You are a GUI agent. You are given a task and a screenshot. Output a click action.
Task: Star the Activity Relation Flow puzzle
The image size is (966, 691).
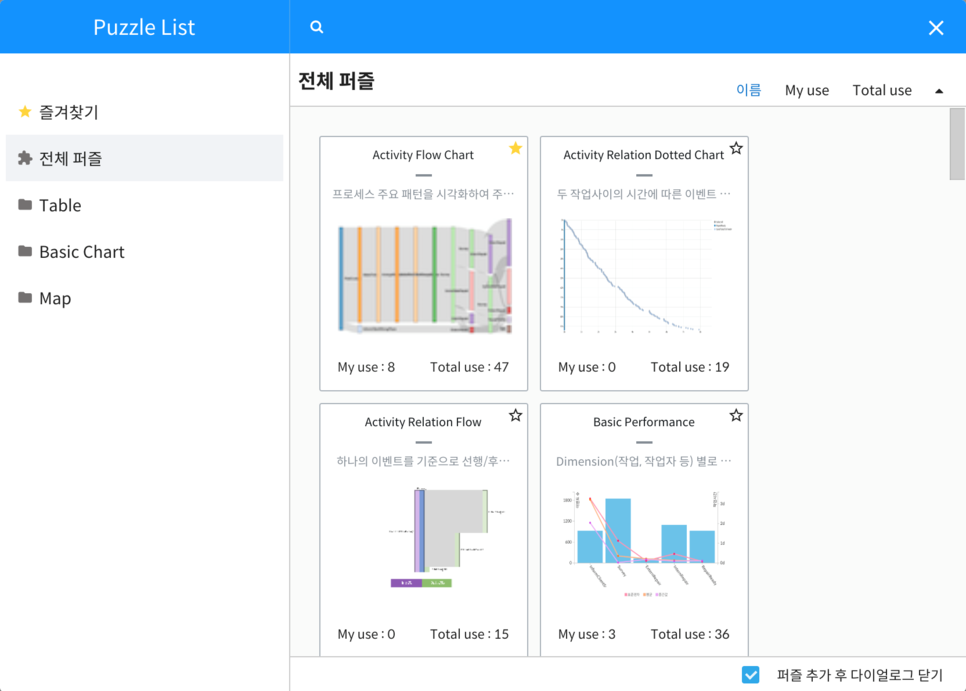pyautogui.click(x=515, y=415)
